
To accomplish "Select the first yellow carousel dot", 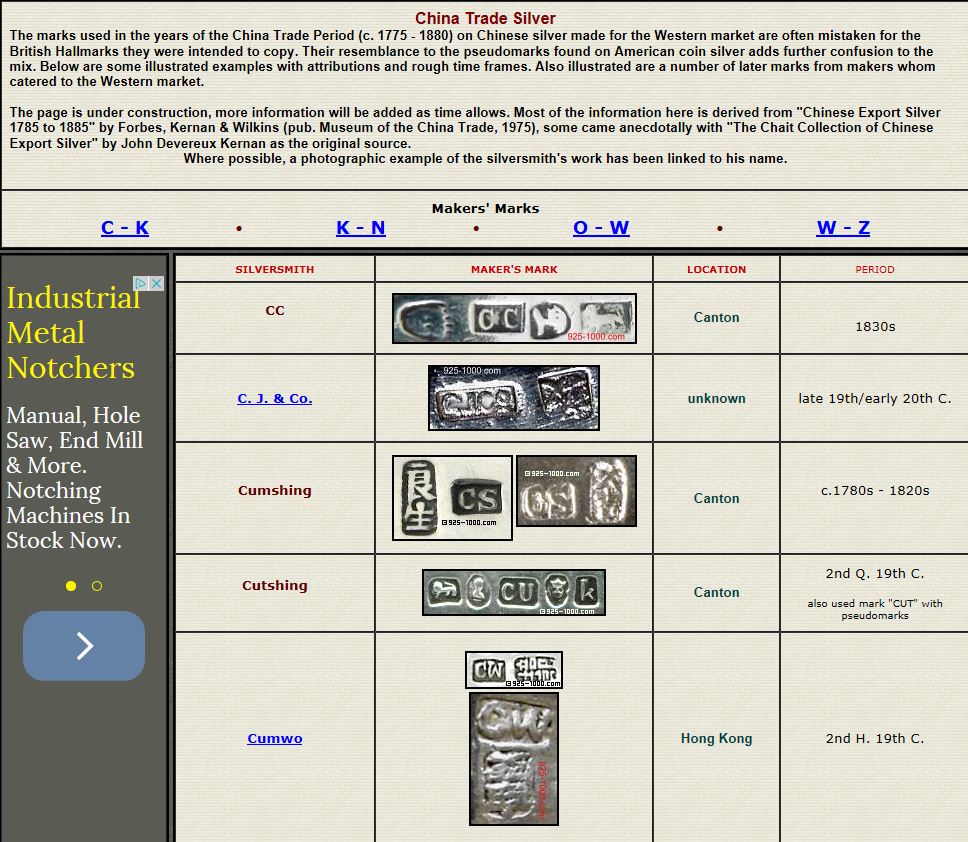I will point(71,586).
